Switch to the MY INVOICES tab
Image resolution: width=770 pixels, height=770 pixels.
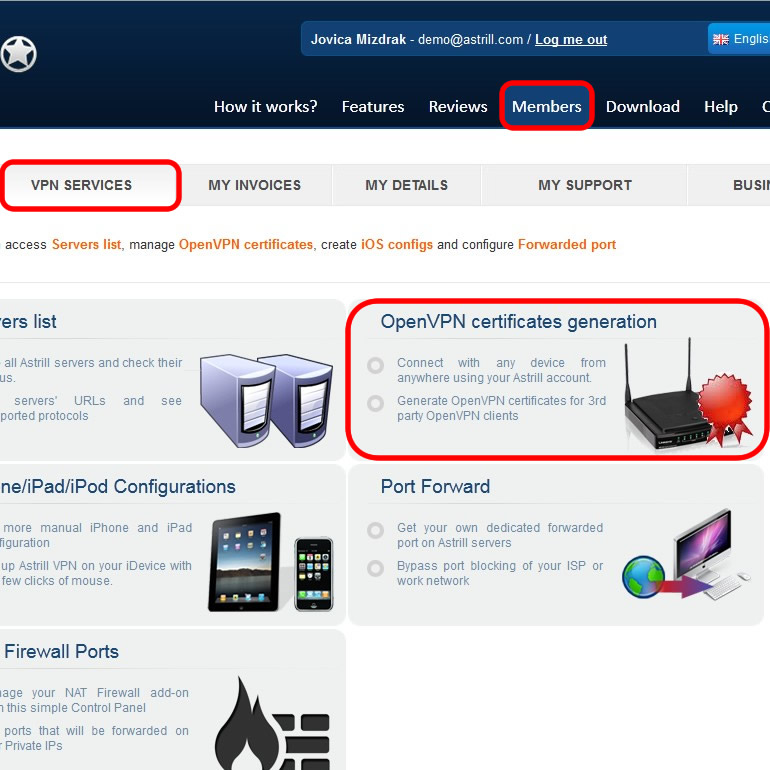click(254, 185)
